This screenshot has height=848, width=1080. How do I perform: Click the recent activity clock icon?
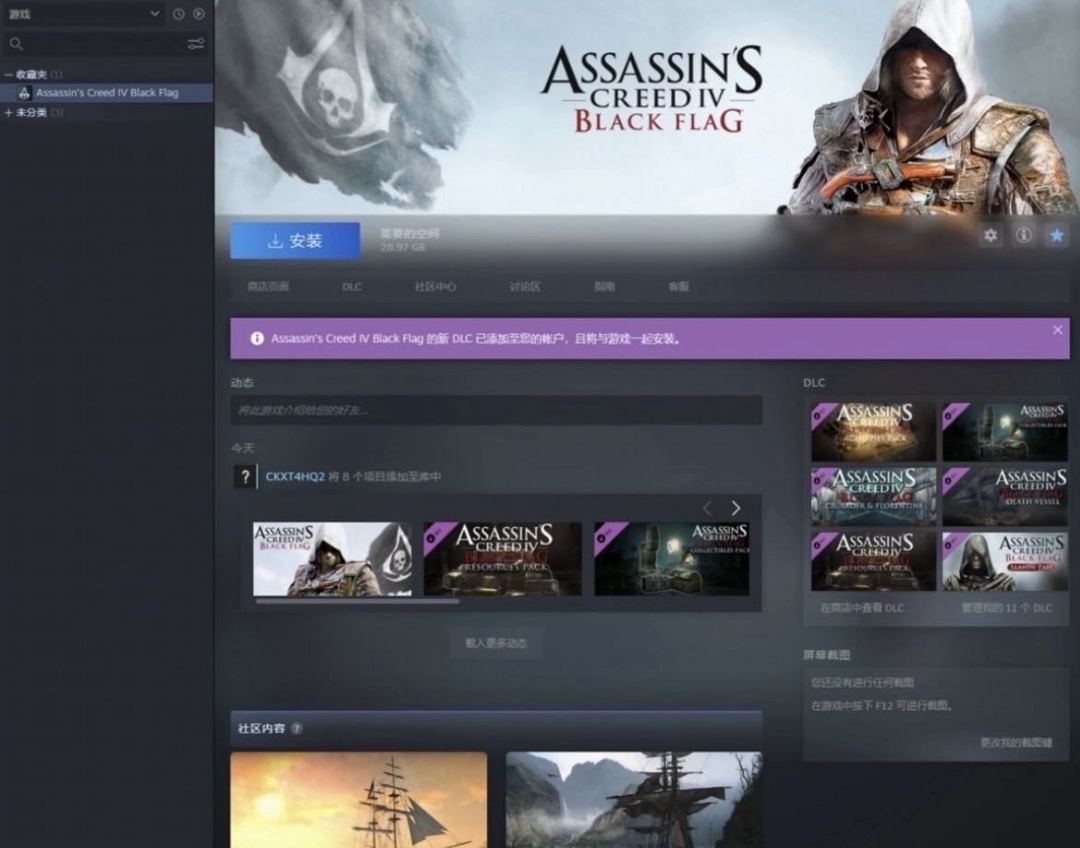(x=178, y=14)
